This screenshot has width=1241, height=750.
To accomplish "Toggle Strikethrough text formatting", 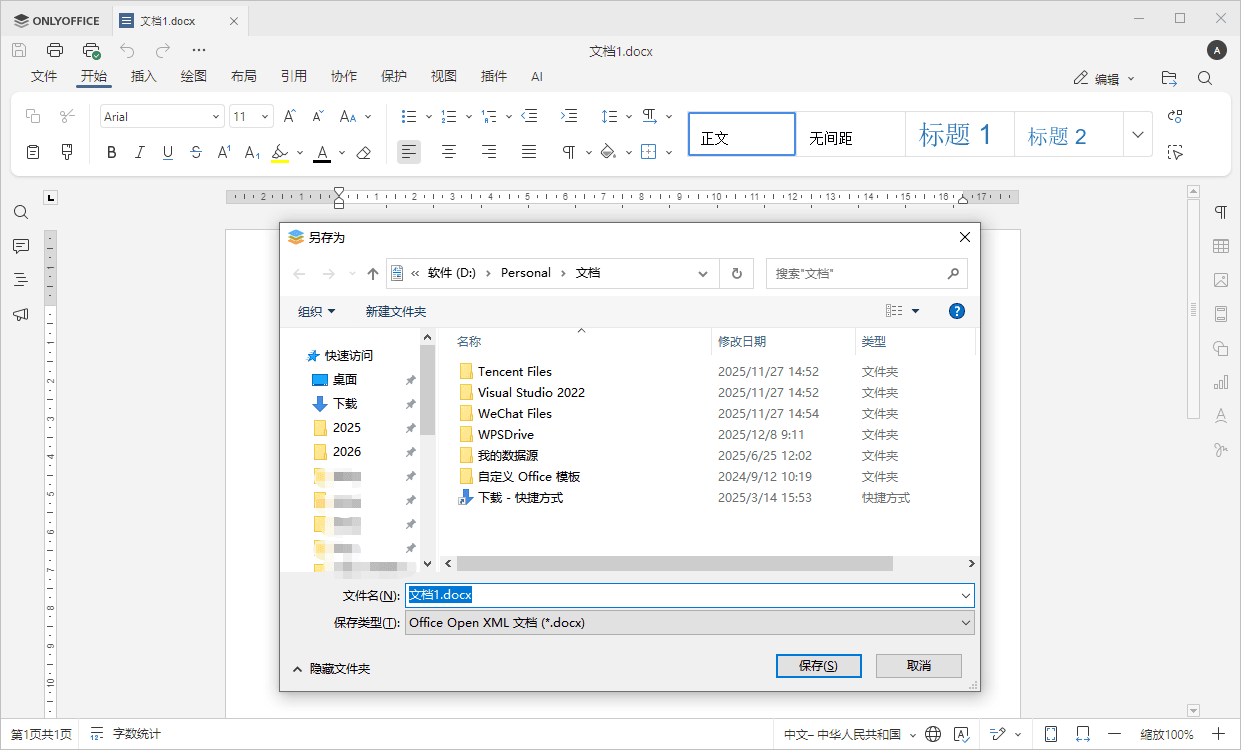I will click(x=196, y=153).
